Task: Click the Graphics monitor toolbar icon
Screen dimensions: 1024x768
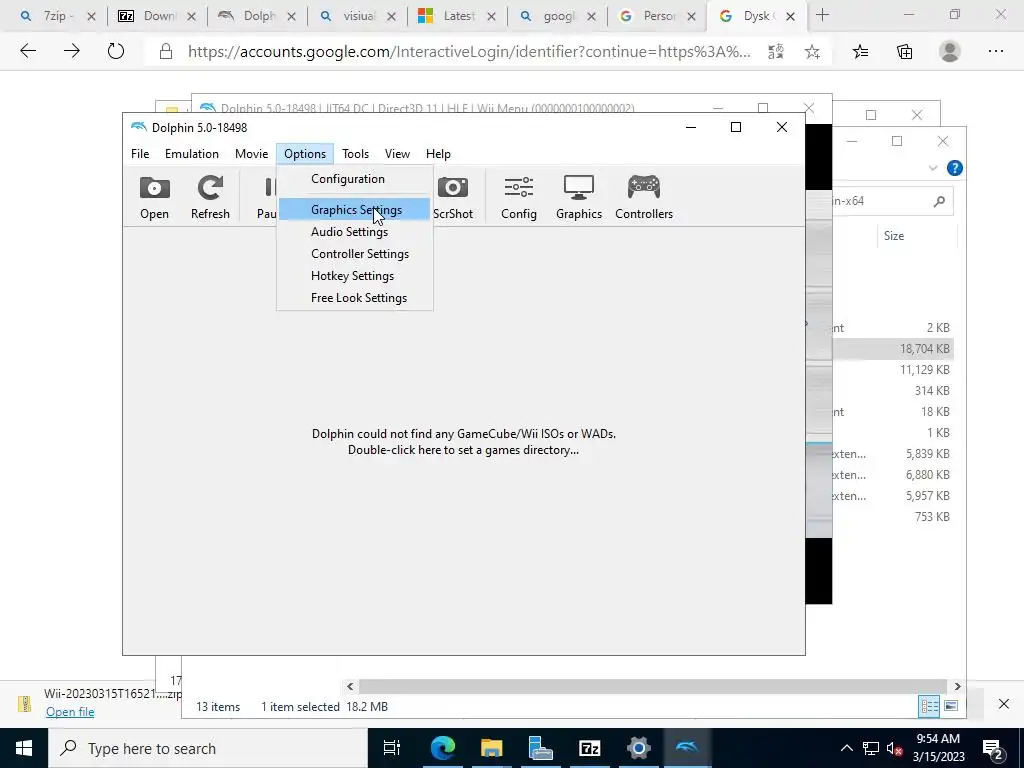Action: click(579, 197)
